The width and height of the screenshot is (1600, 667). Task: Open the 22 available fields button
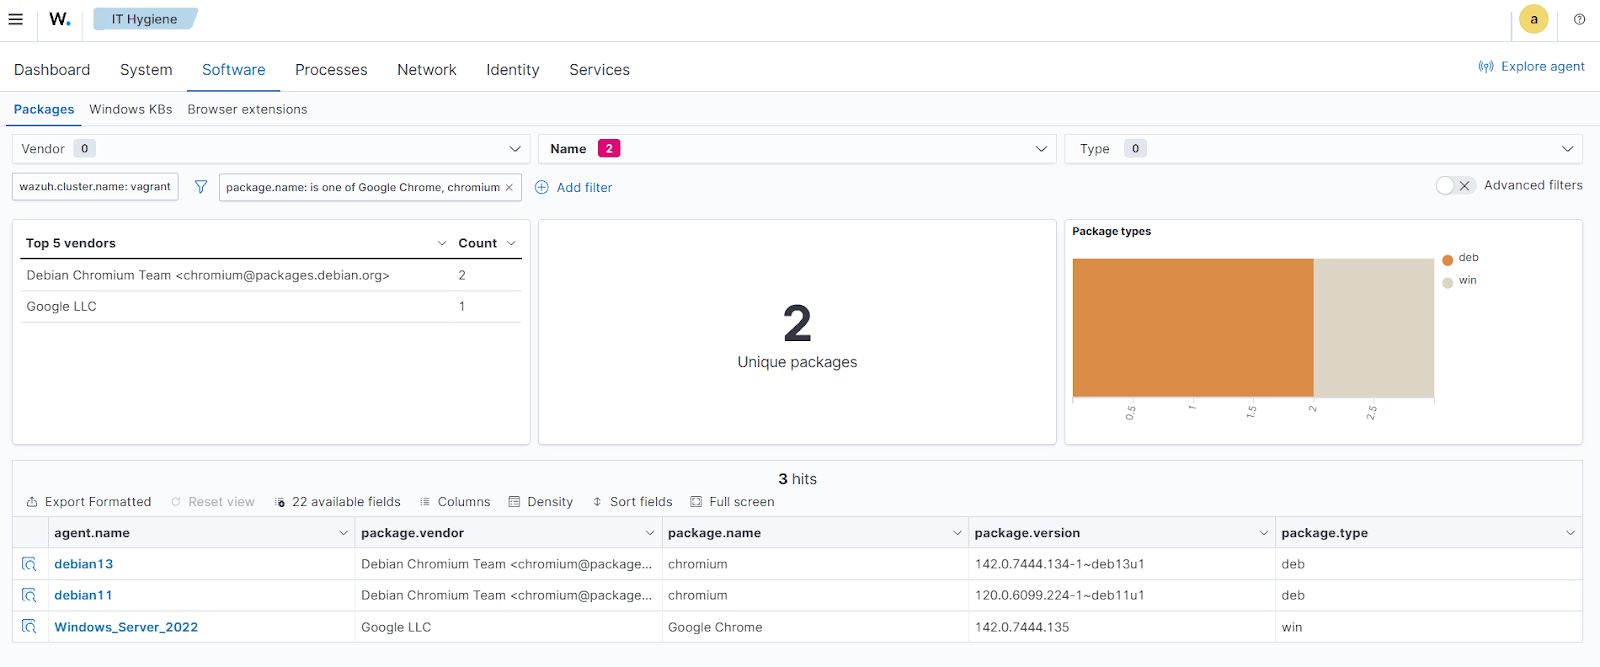click(x=337, y=502)
